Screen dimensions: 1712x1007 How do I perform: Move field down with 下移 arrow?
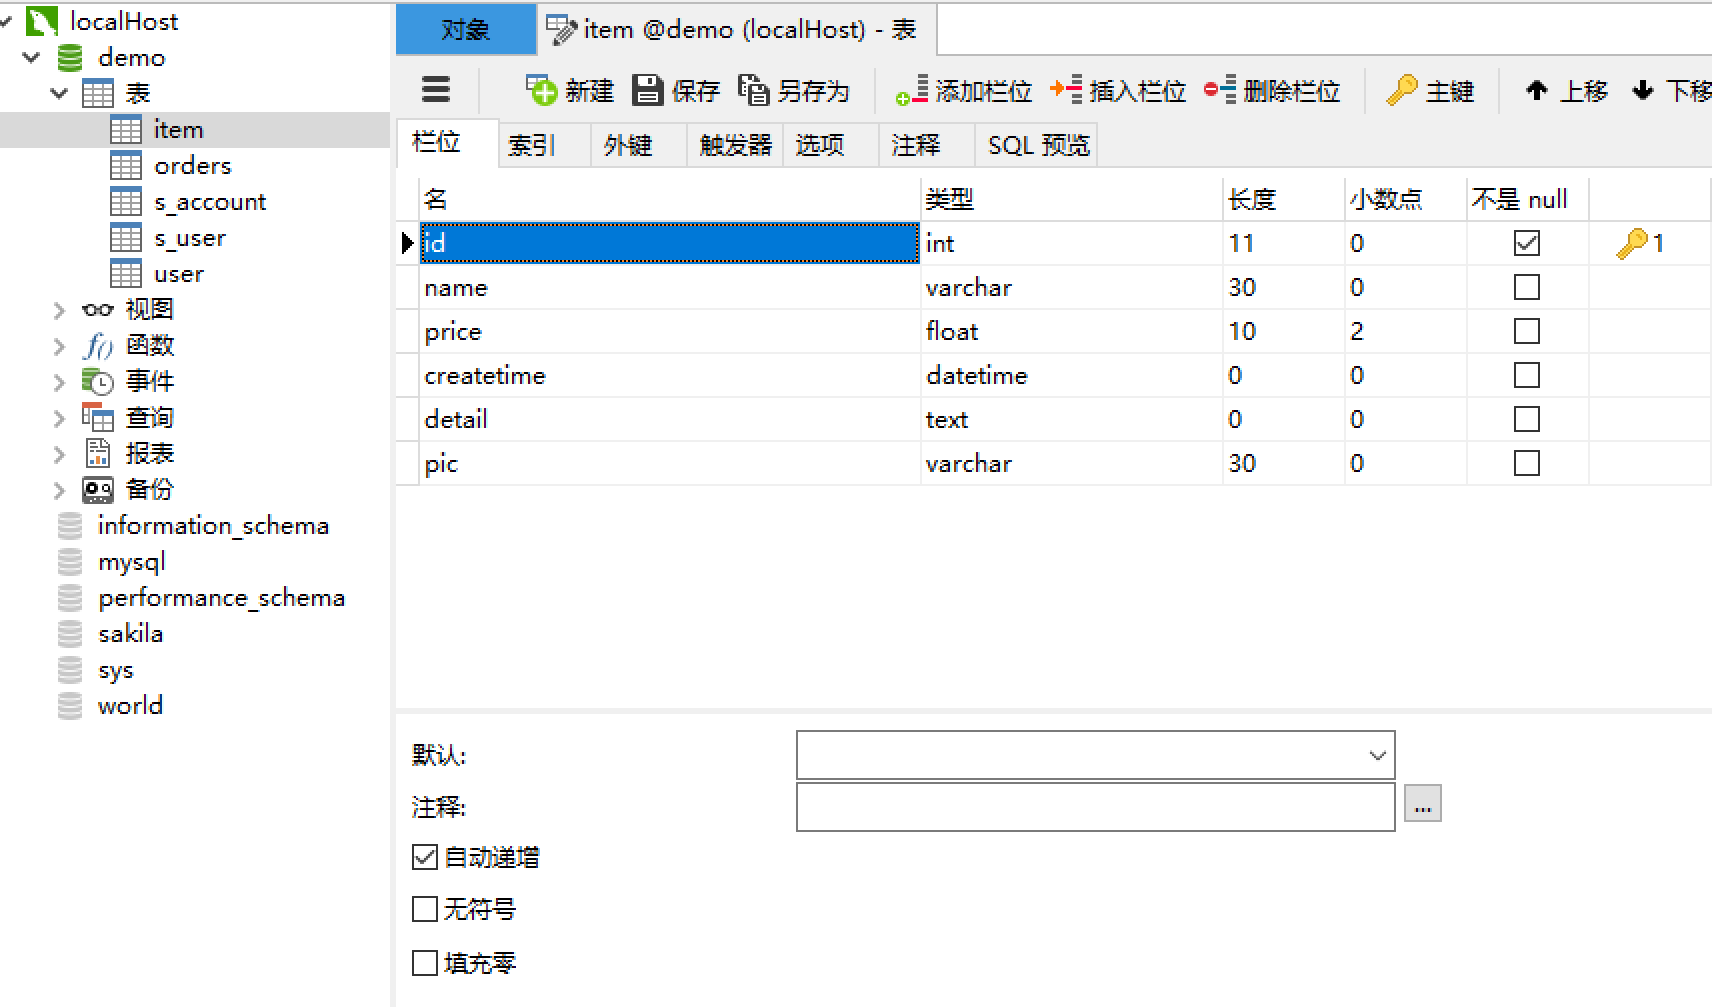(x=1670, y=90)
